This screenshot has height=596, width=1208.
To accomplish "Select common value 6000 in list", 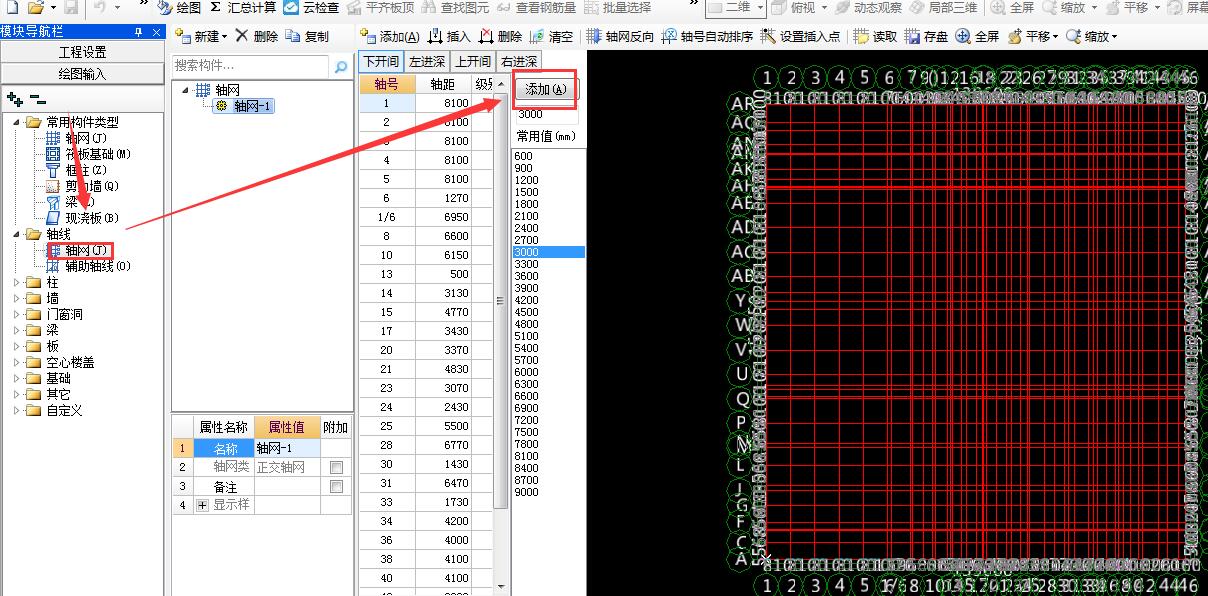I will (548, 372).
